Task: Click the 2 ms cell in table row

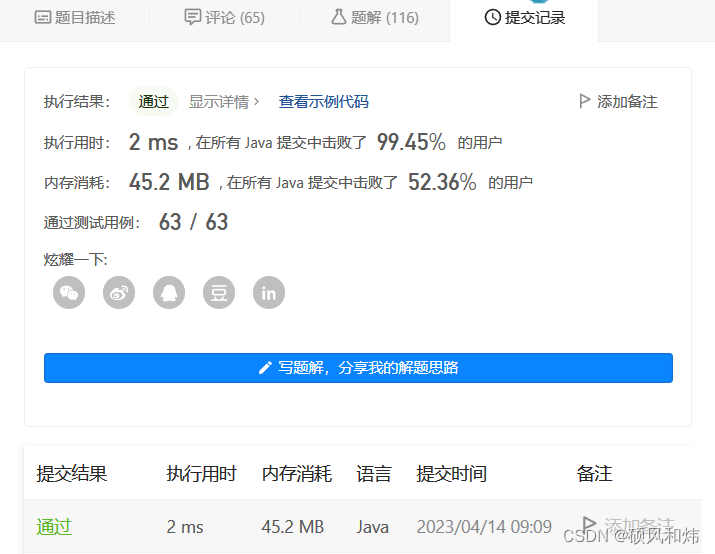Action: tap(185, 527)
